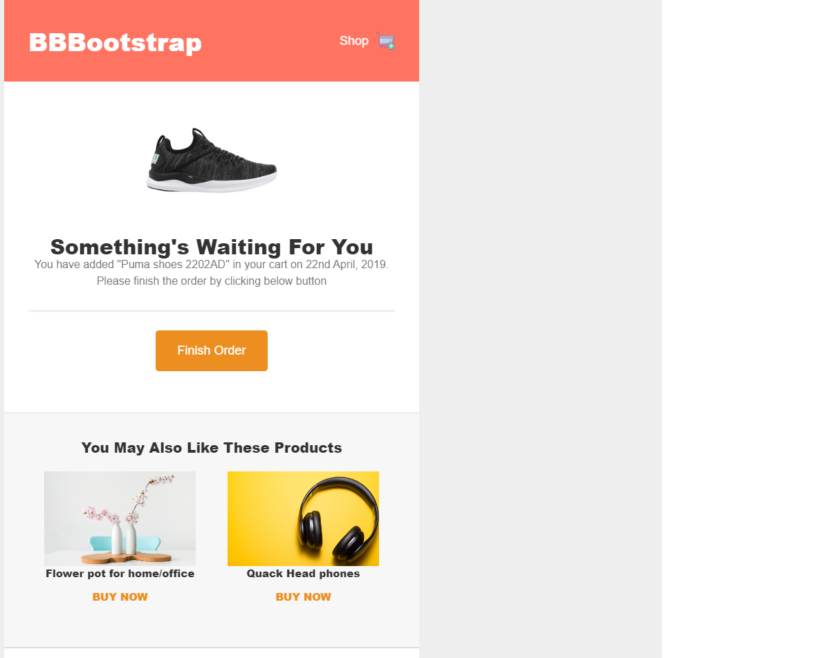This screenshot has width=830, height=658.
Task: Click the Puma shoe product image
Action: pos(212,160)
